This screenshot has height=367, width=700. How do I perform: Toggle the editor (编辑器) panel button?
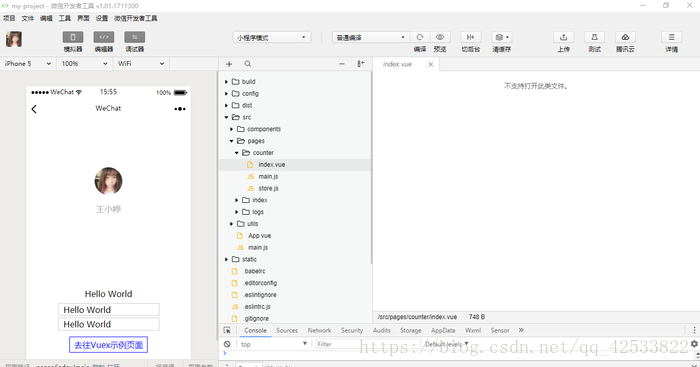pos(104,37)
